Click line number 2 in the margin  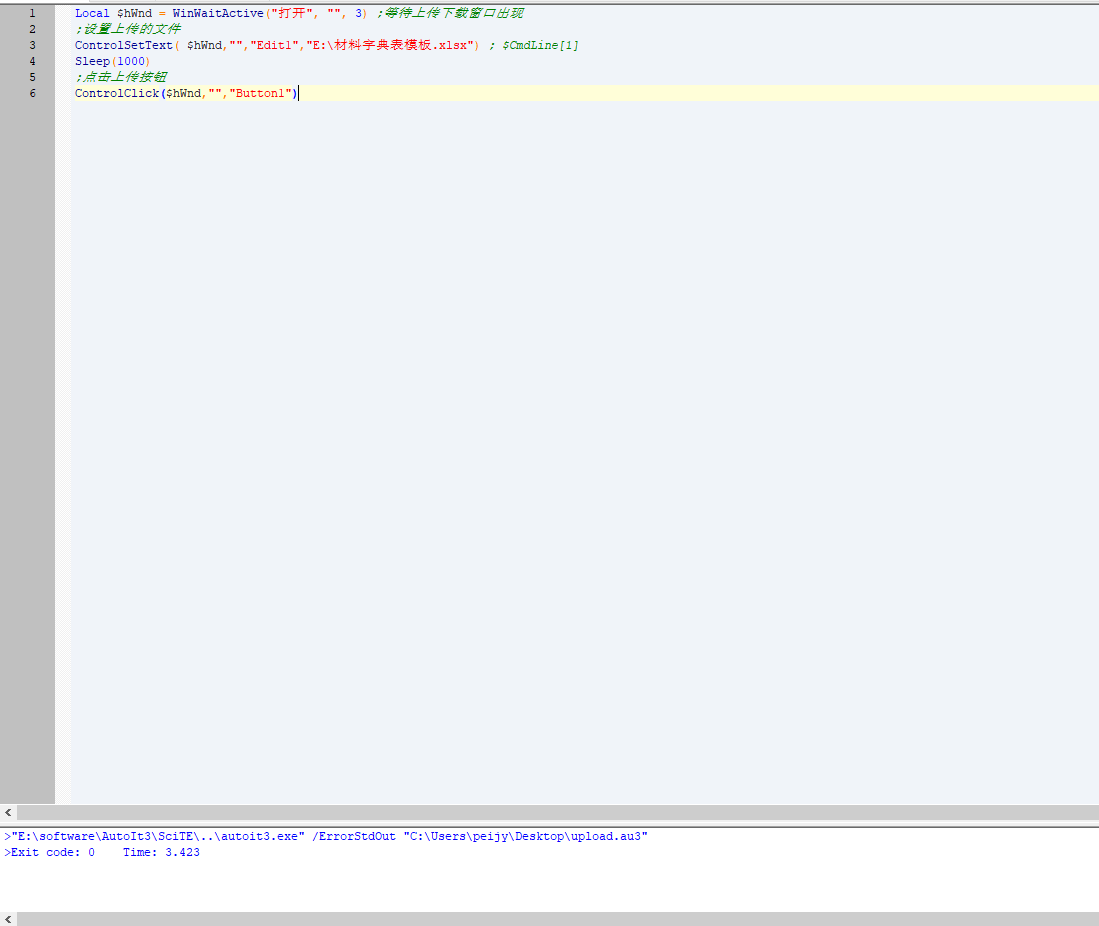pyautogui.click(x=32, y=29)
